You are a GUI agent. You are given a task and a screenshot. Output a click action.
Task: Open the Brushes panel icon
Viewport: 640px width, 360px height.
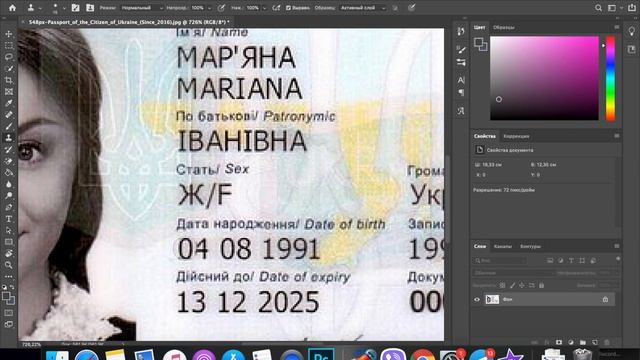pos(461,50)
